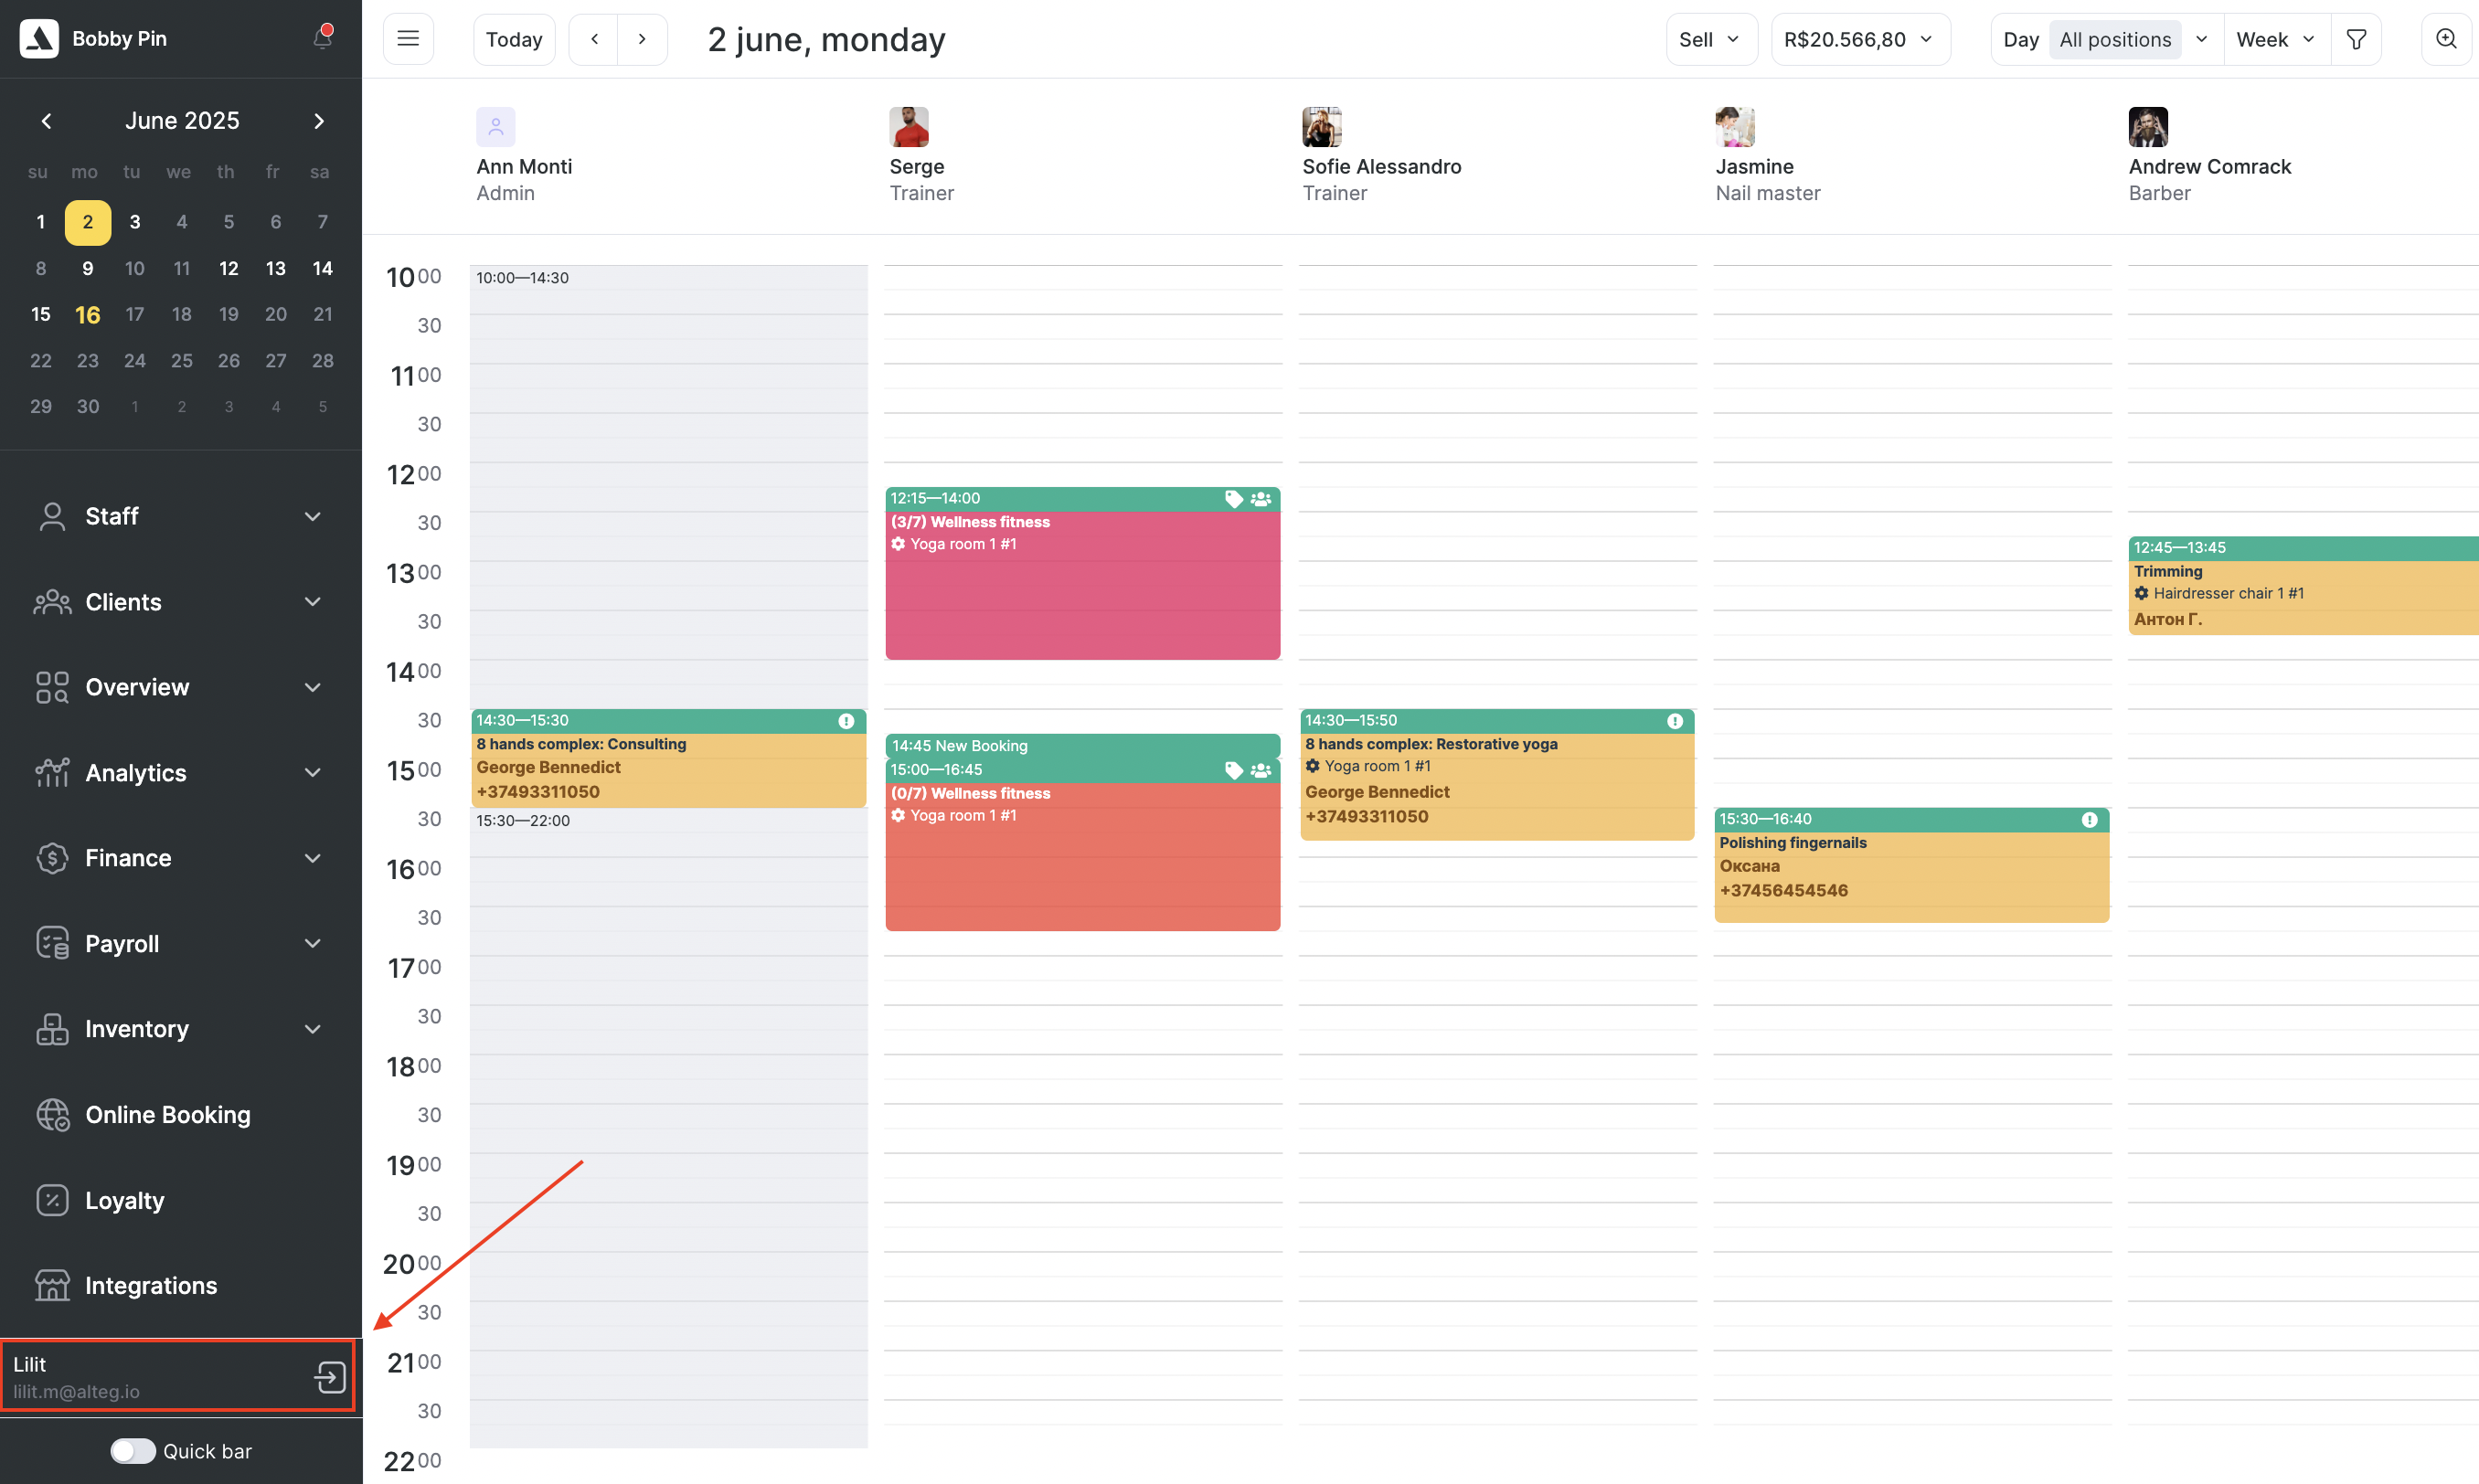The height and width of the screenshot is (1484, 2479).
Task: Click the Bobby Pin logo icon
Action: tap(39, 38)
